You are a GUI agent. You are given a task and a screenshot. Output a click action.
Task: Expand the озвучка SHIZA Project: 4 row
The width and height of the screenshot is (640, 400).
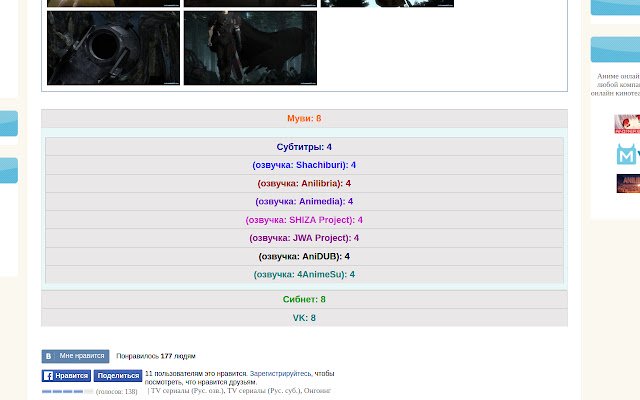pos(304,220)
